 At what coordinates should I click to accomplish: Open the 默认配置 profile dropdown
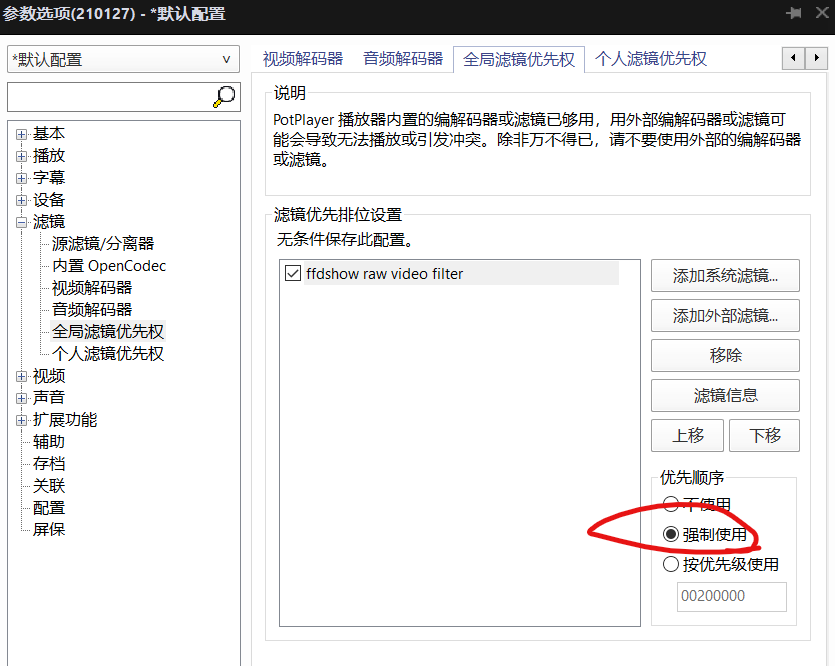[124, 59]
